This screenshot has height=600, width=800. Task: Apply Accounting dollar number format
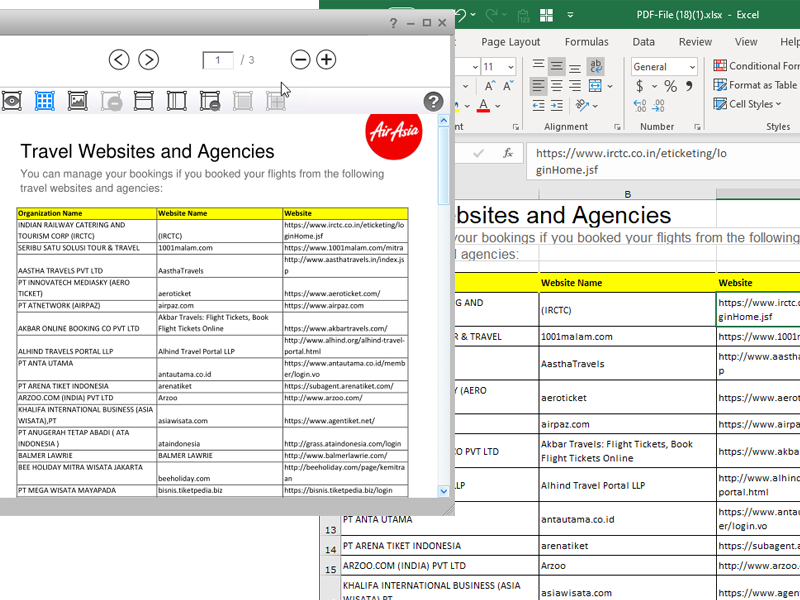tap(639, 86)
